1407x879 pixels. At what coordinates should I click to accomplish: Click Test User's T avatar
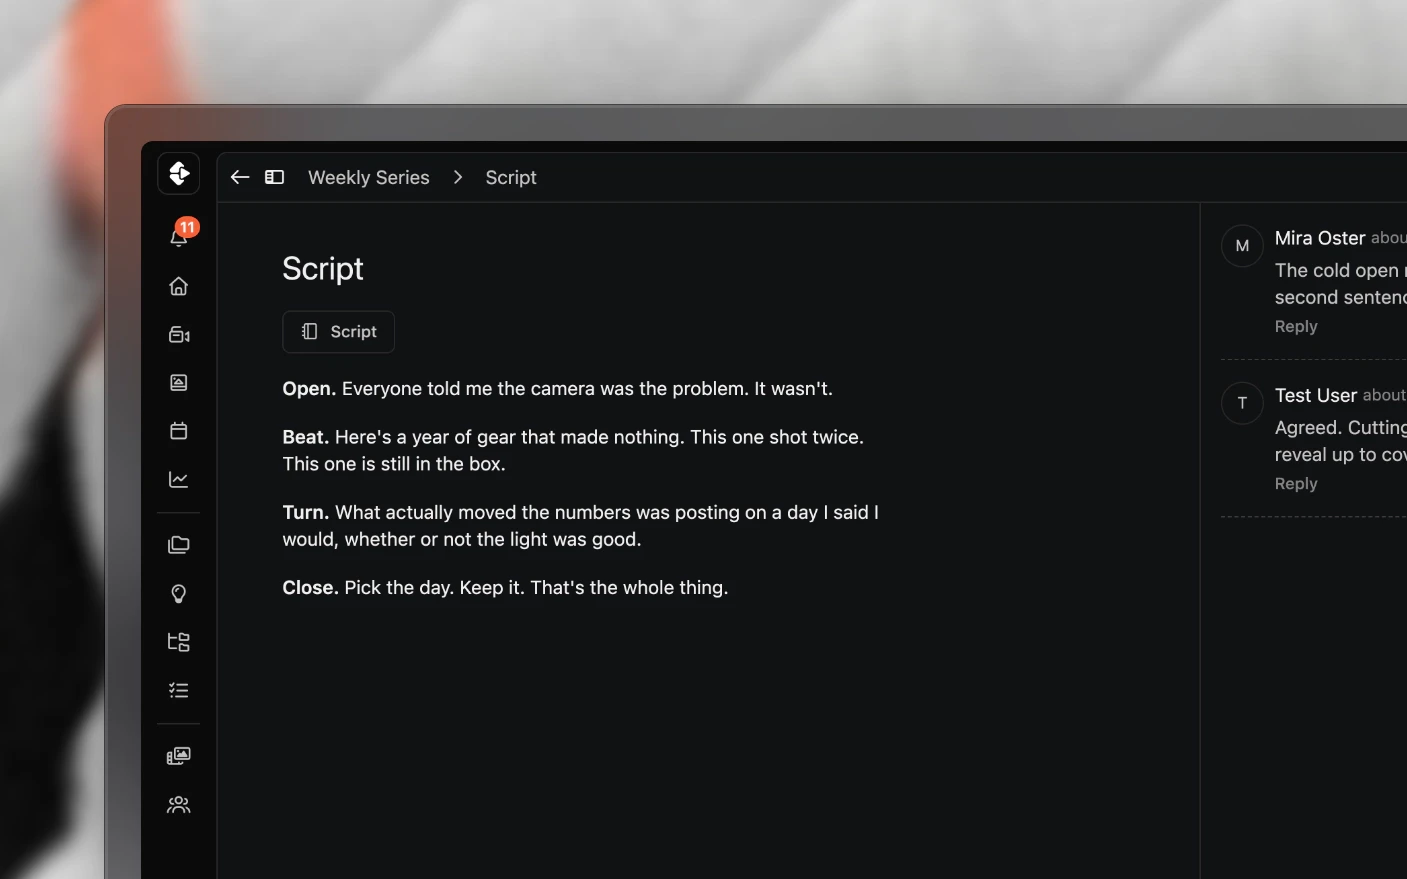[1243, 403]
